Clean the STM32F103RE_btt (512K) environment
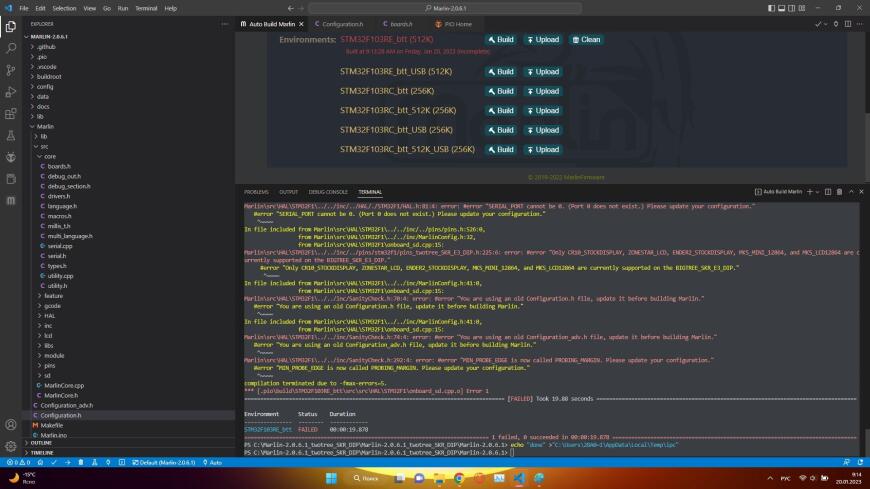This screenshot has width=870, height=489. (586, 39)
